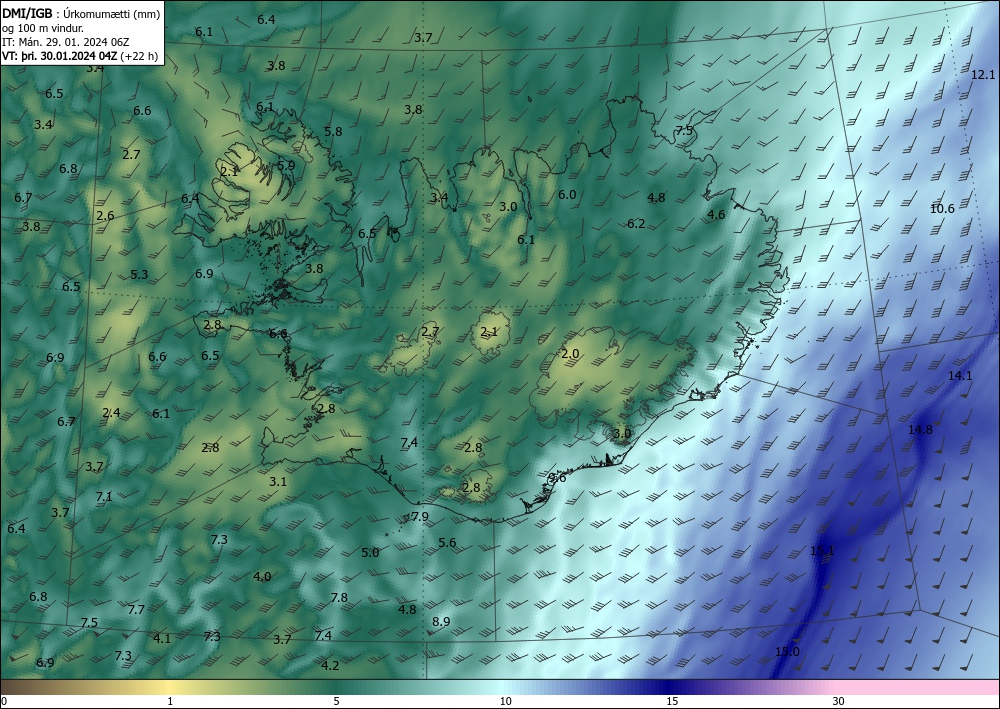Screen dimensions: 1000x709
Task: Click the 4.1 value on the map
Action: pos(162,638)
